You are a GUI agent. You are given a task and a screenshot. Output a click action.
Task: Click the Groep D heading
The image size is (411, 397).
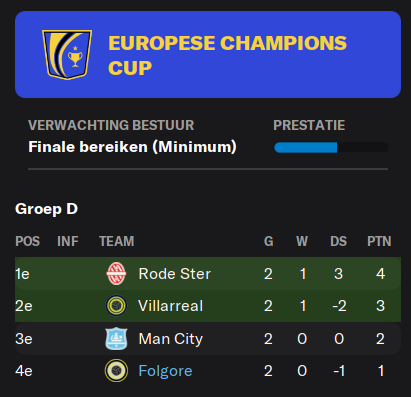46,209
